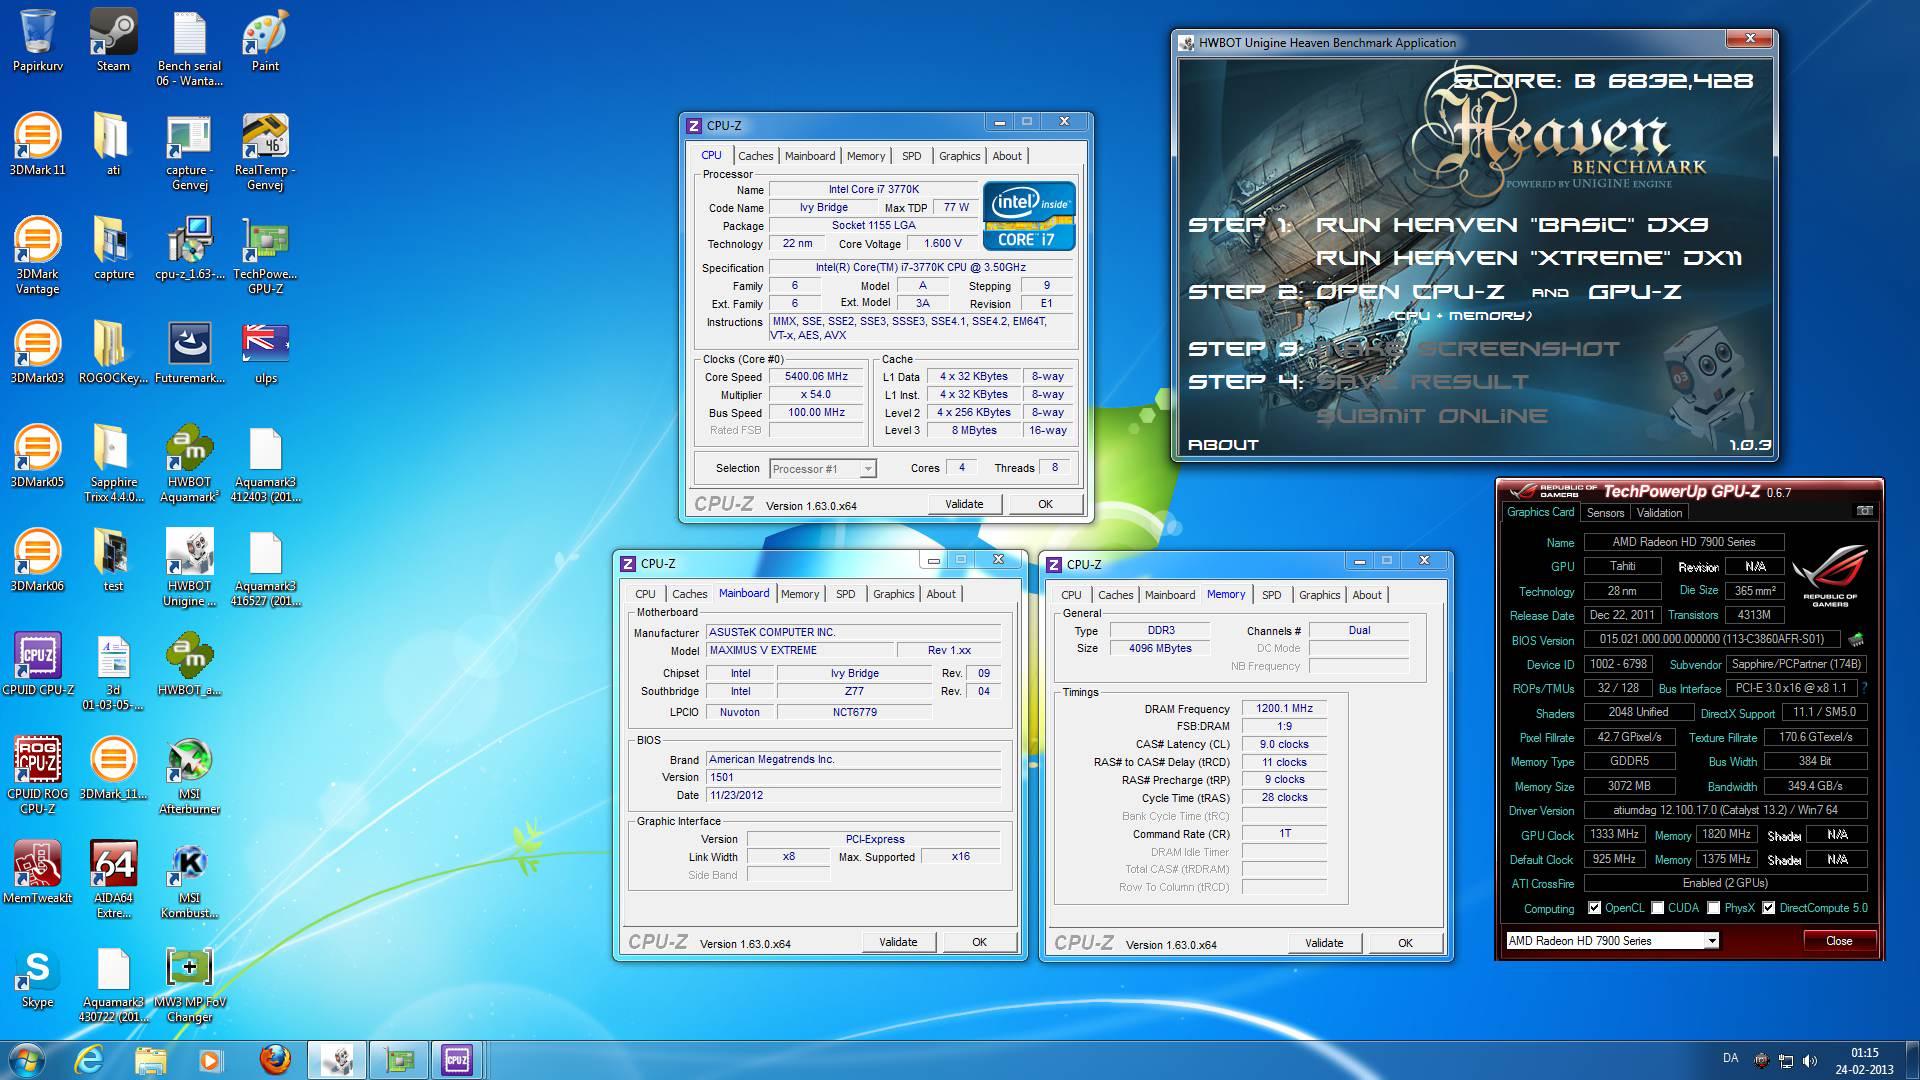The width and height of the screenshot is (1920, 1080).
Task: Open the 3DMark03 desktop shortcut
Action: [37, 353]
